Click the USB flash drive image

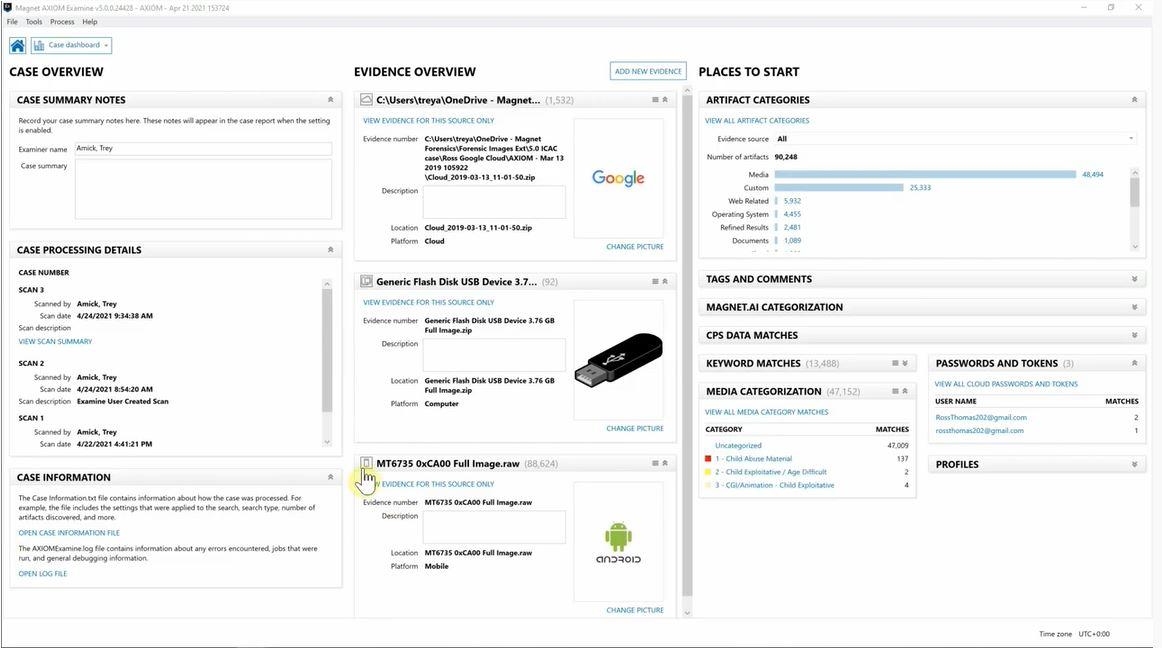[x=618, y=360]
